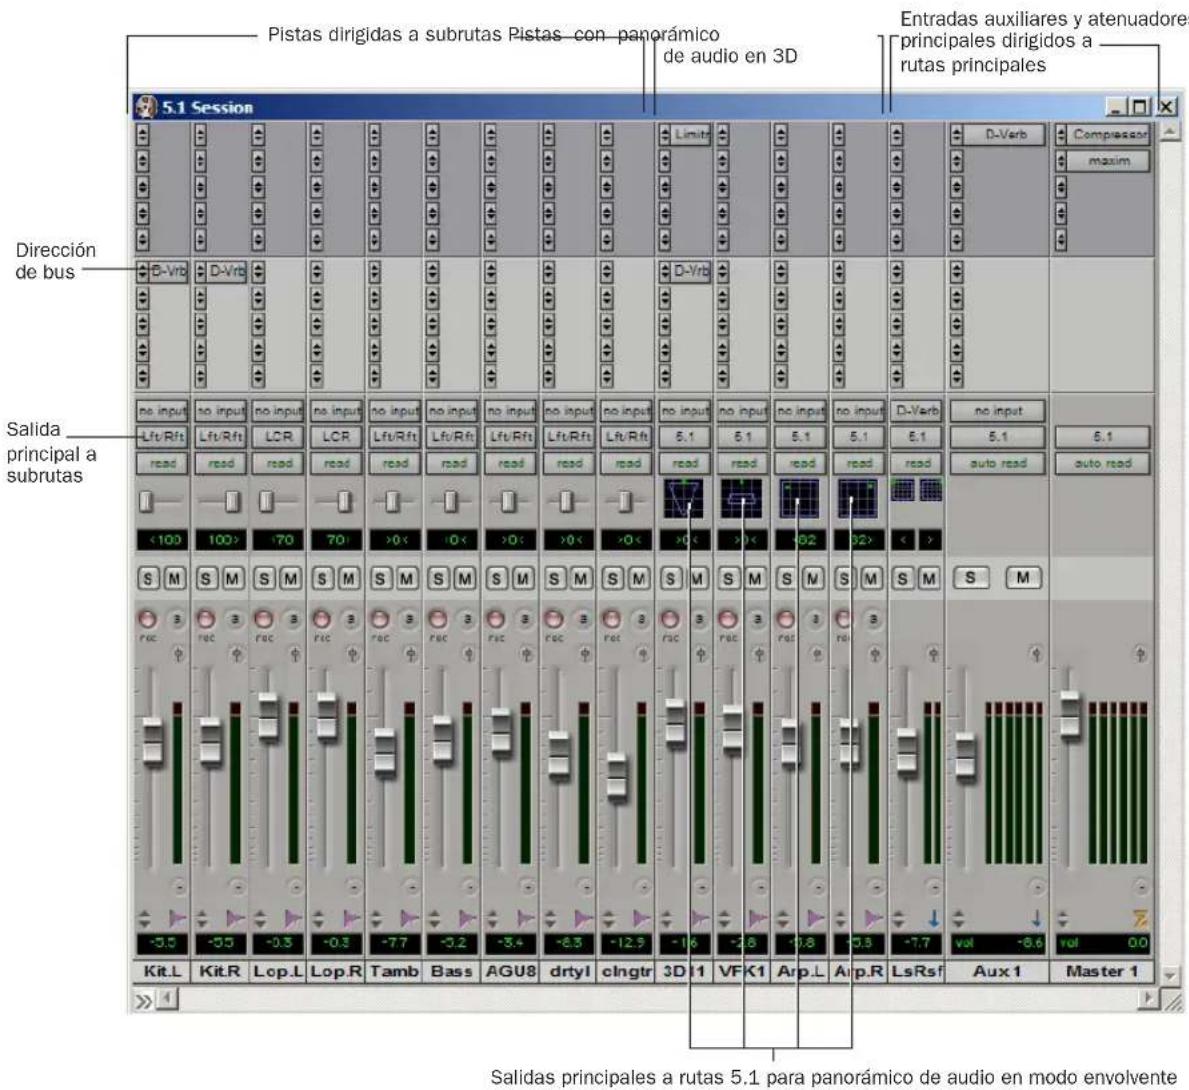
Task: Click the purple output window icon on VFK1
Action: point(758,919)
